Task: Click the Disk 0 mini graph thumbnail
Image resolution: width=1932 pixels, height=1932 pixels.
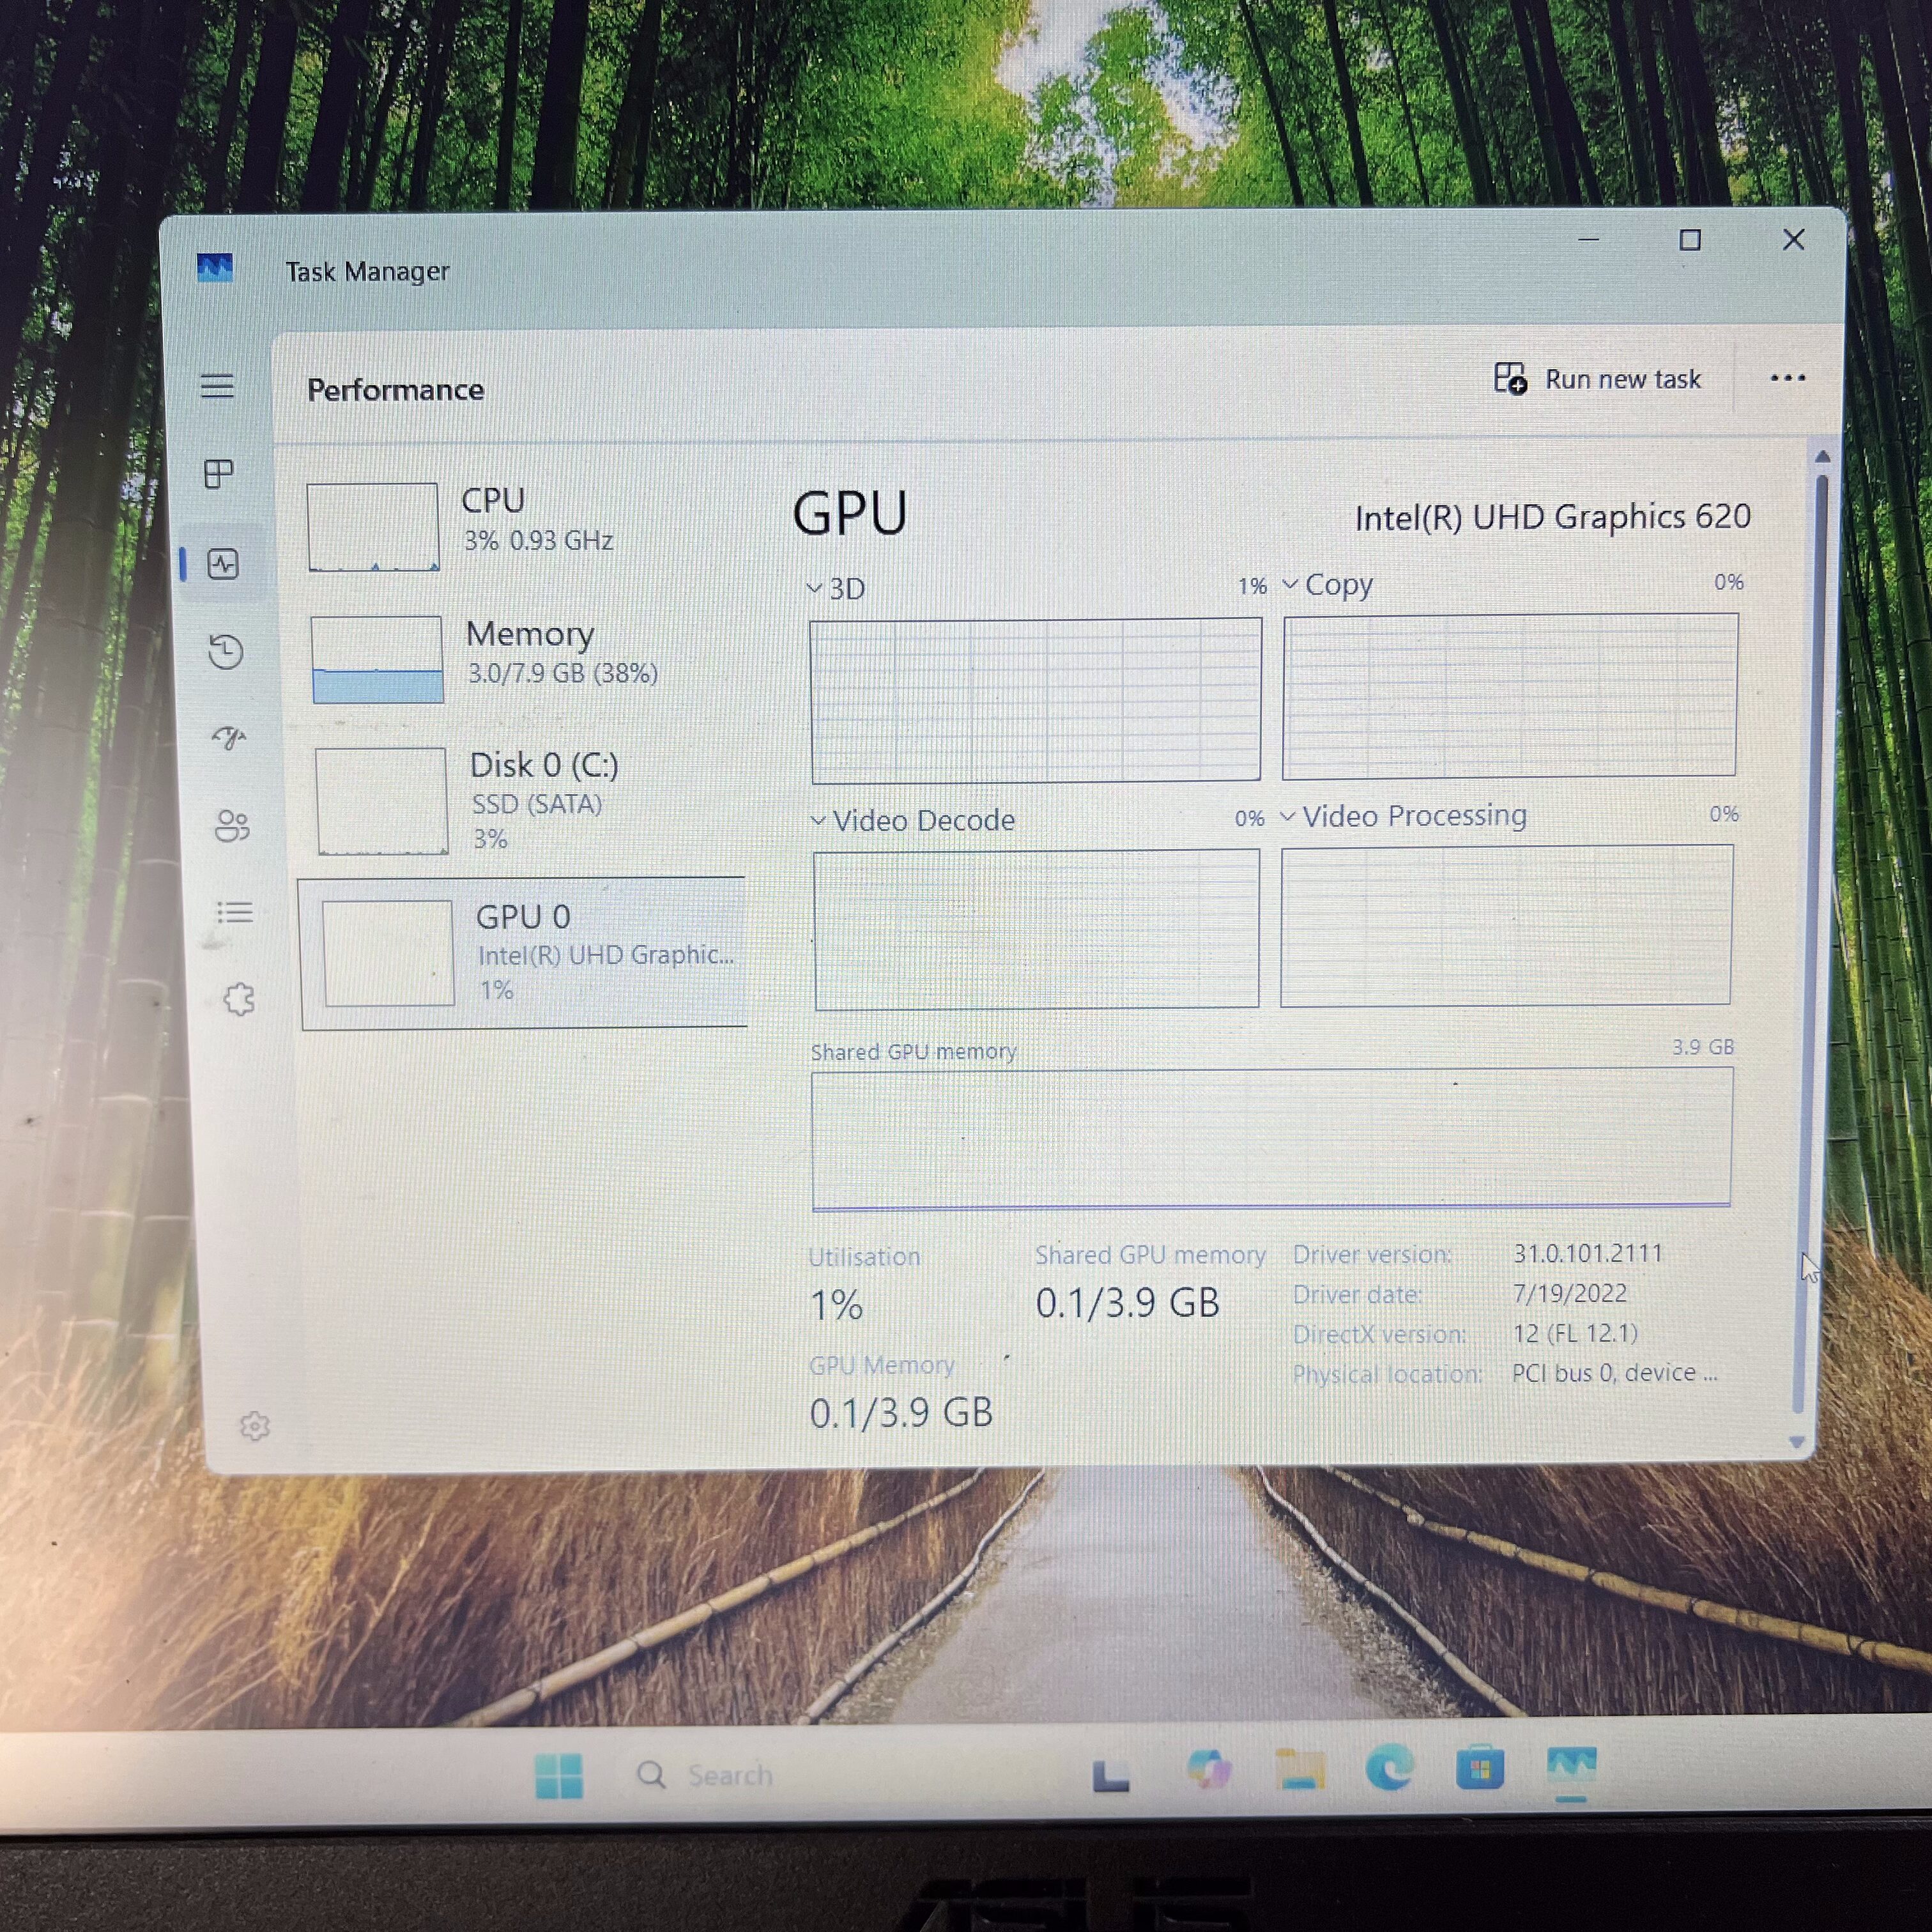Action: (381, 801)
